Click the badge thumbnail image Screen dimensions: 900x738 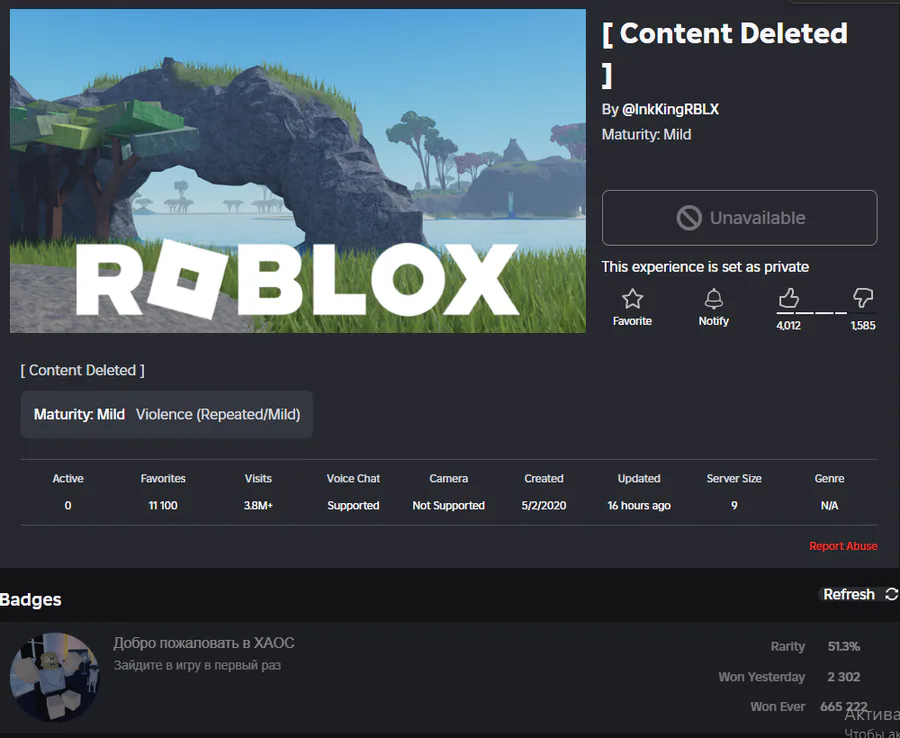click(55, 677)
